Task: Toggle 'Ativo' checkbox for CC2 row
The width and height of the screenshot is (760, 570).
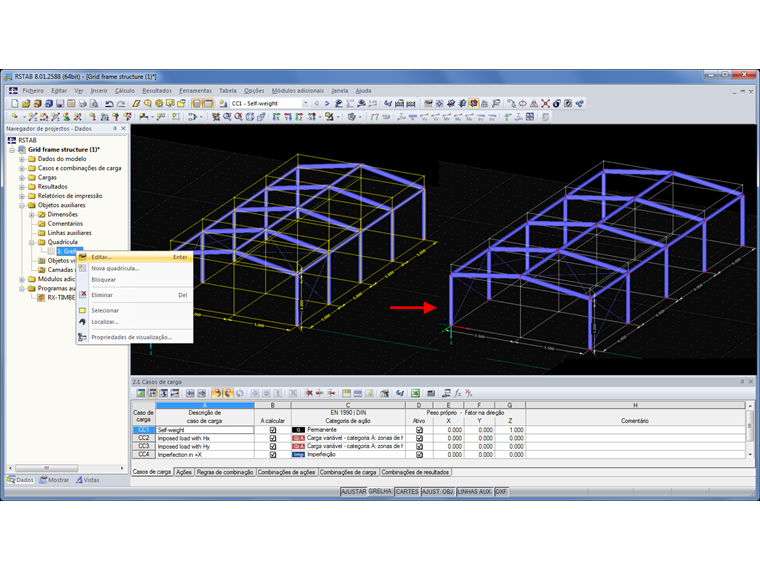Action: (x=419, y=438)
